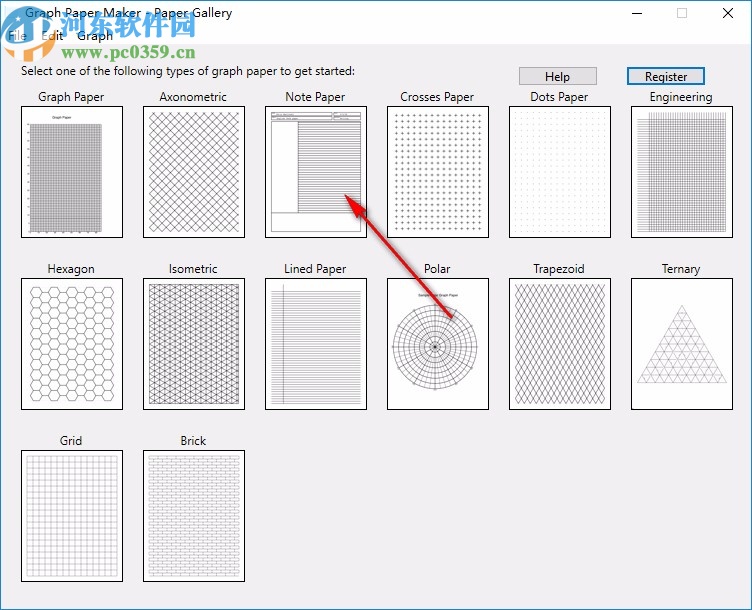Click the Ternary label text

681,269
